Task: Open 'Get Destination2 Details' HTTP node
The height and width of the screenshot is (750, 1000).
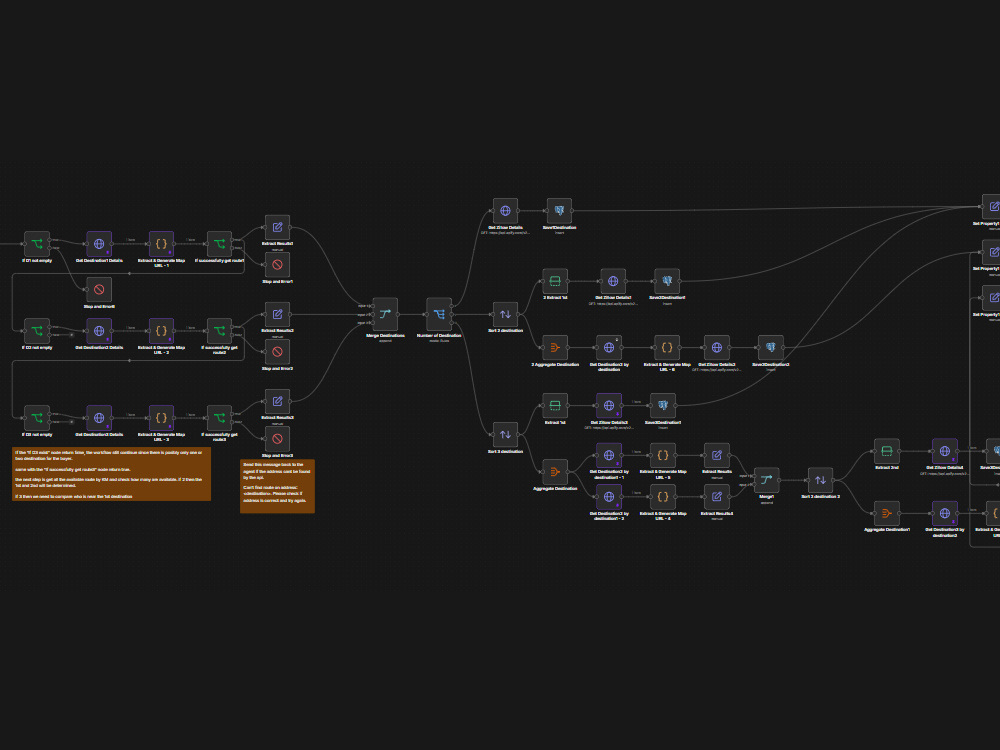Action: (99, 331)
